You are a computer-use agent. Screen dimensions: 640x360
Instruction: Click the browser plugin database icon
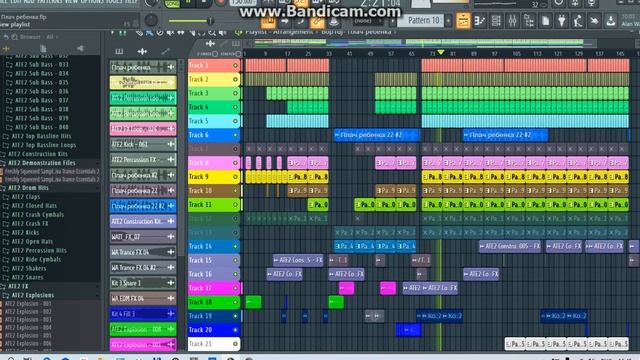80,49
